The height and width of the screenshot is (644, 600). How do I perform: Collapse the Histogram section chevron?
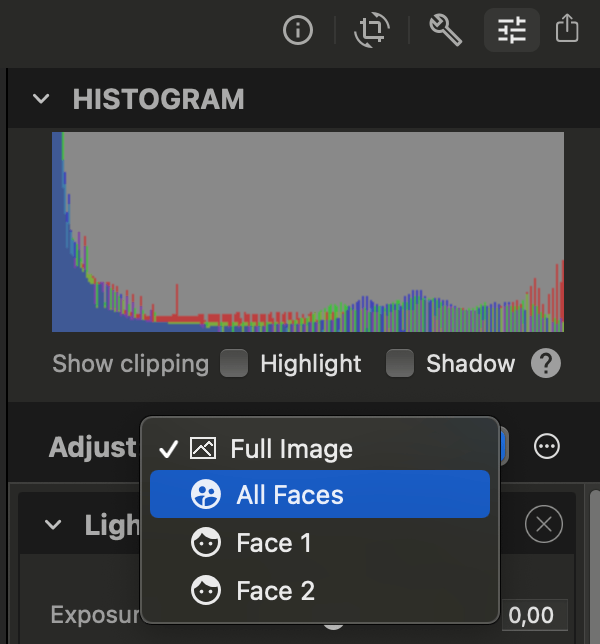(x=41, y=99)
